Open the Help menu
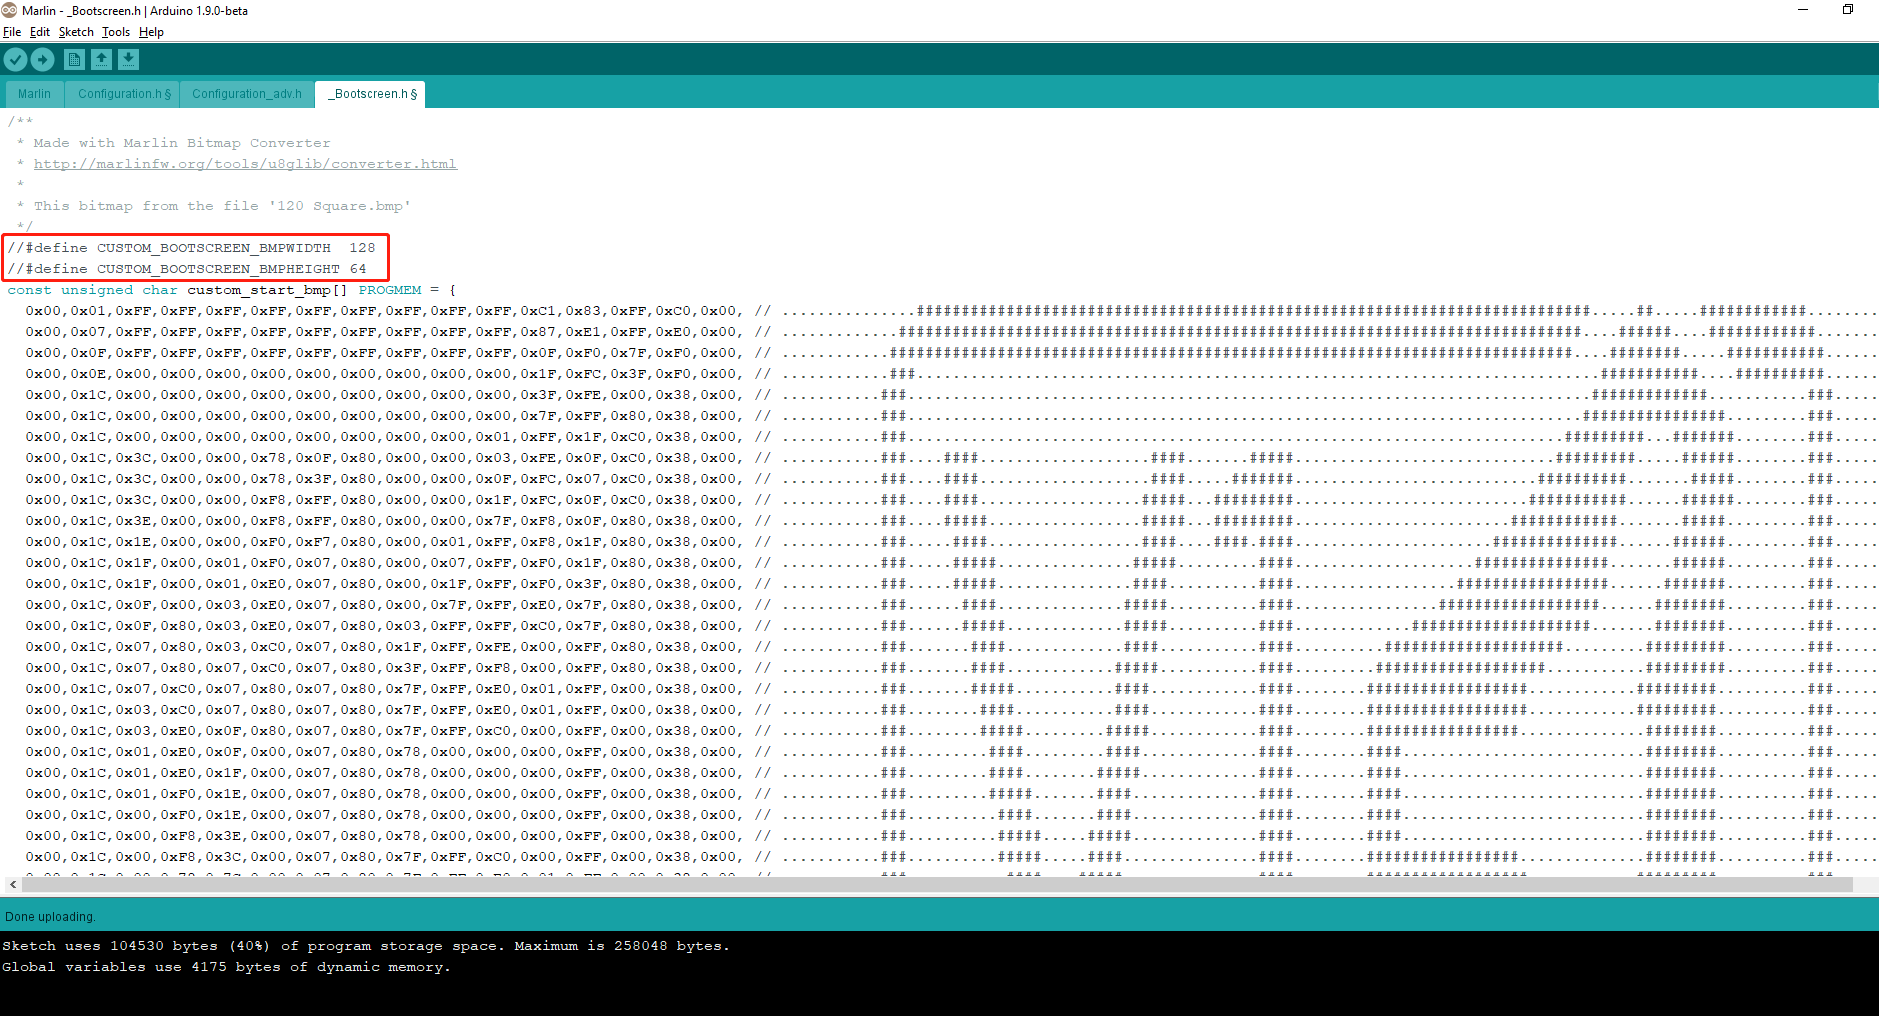Image resolution: width=1879 pixels, height=1016 pixels. point(151,32)
